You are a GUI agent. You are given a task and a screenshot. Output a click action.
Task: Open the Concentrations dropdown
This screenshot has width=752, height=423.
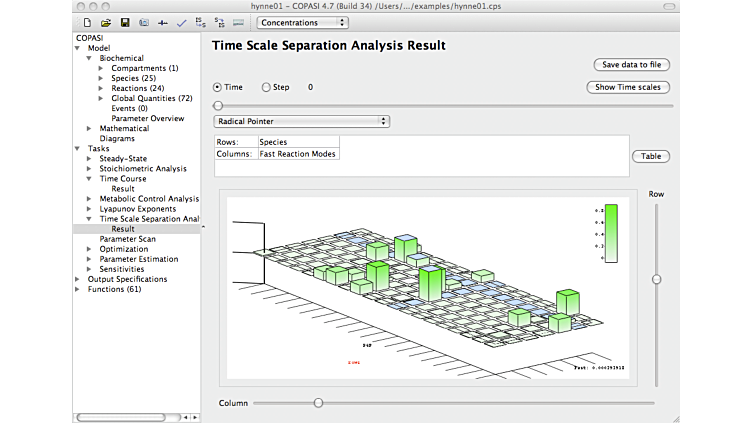302,22
